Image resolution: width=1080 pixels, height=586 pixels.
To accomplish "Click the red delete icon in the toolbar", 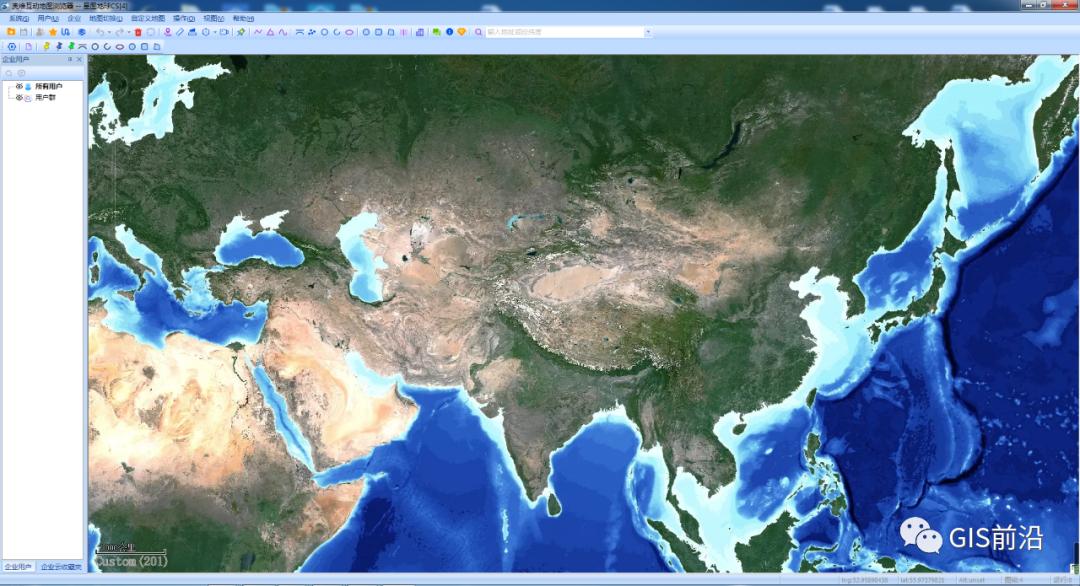I will (136, 34).
